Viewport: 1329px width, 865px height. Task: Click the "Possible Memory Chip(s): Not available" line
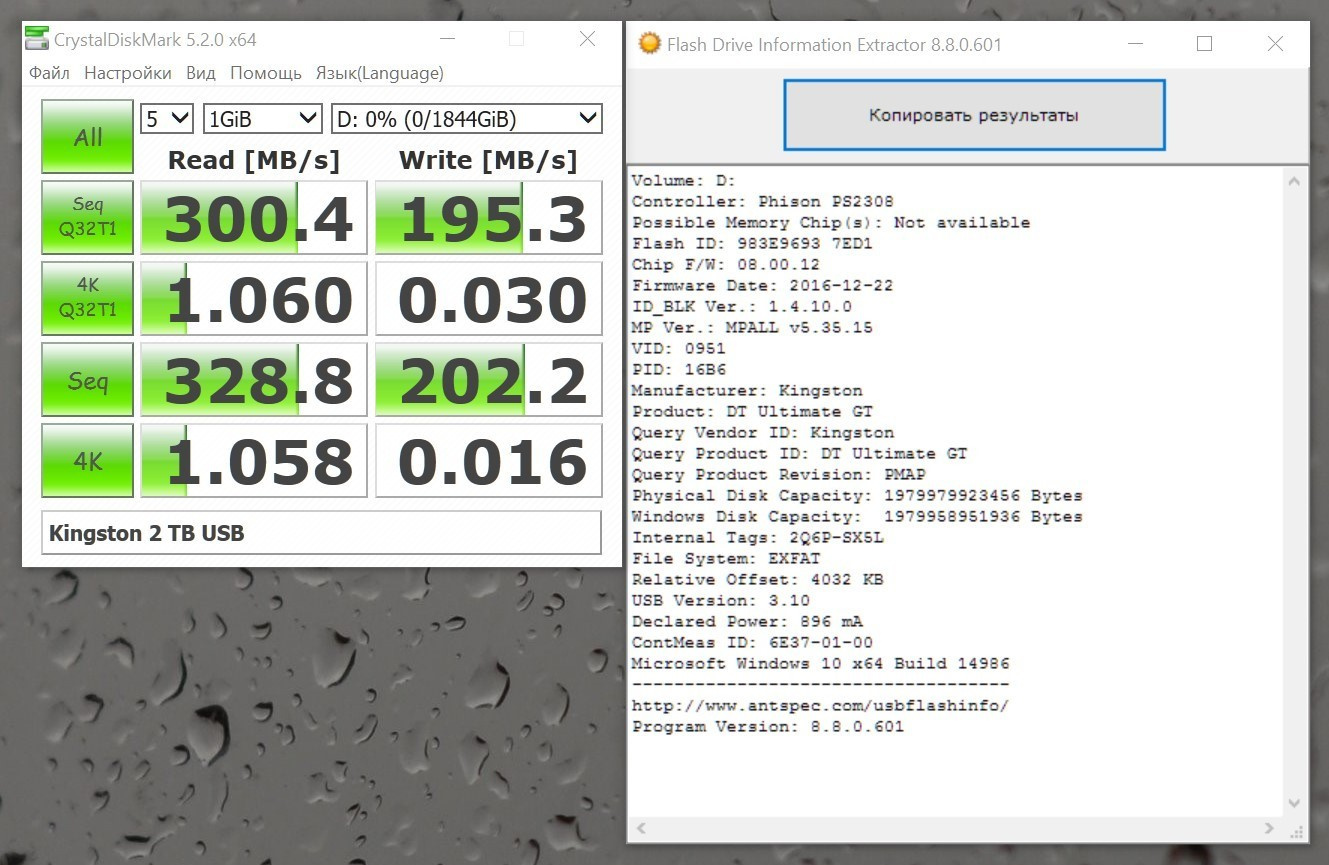(x=831, y=223)
